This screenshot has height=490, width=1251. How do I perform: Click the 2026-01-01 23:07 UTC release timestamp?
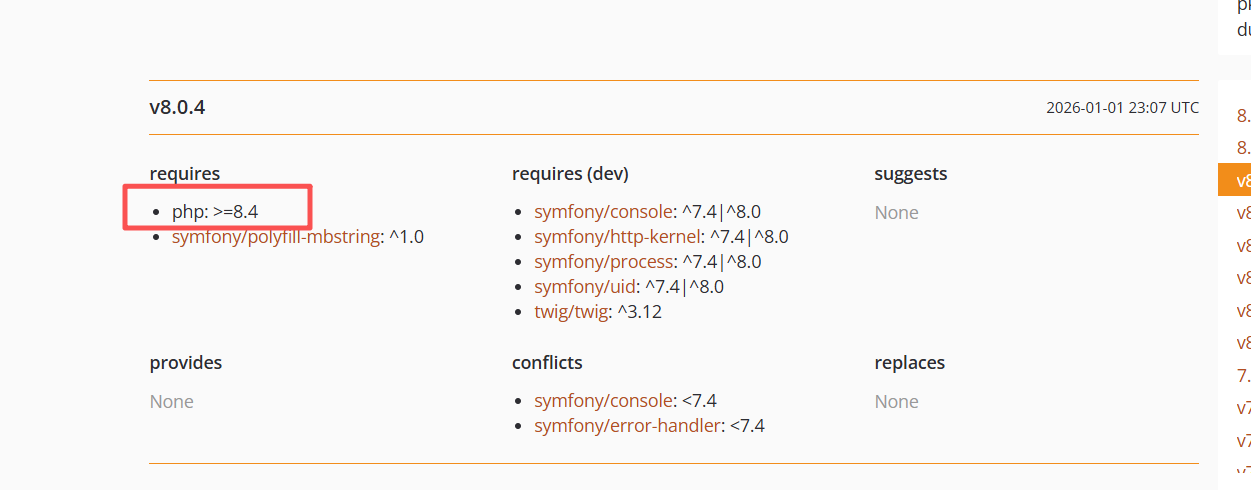coord(1122,108)
